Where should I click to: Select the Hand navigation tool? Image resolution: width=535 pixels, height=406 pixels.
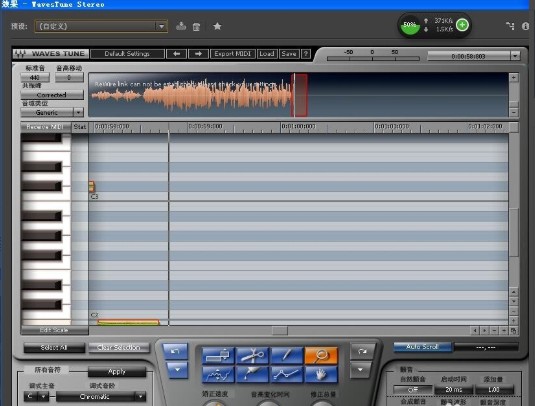[x=321, y=375]
